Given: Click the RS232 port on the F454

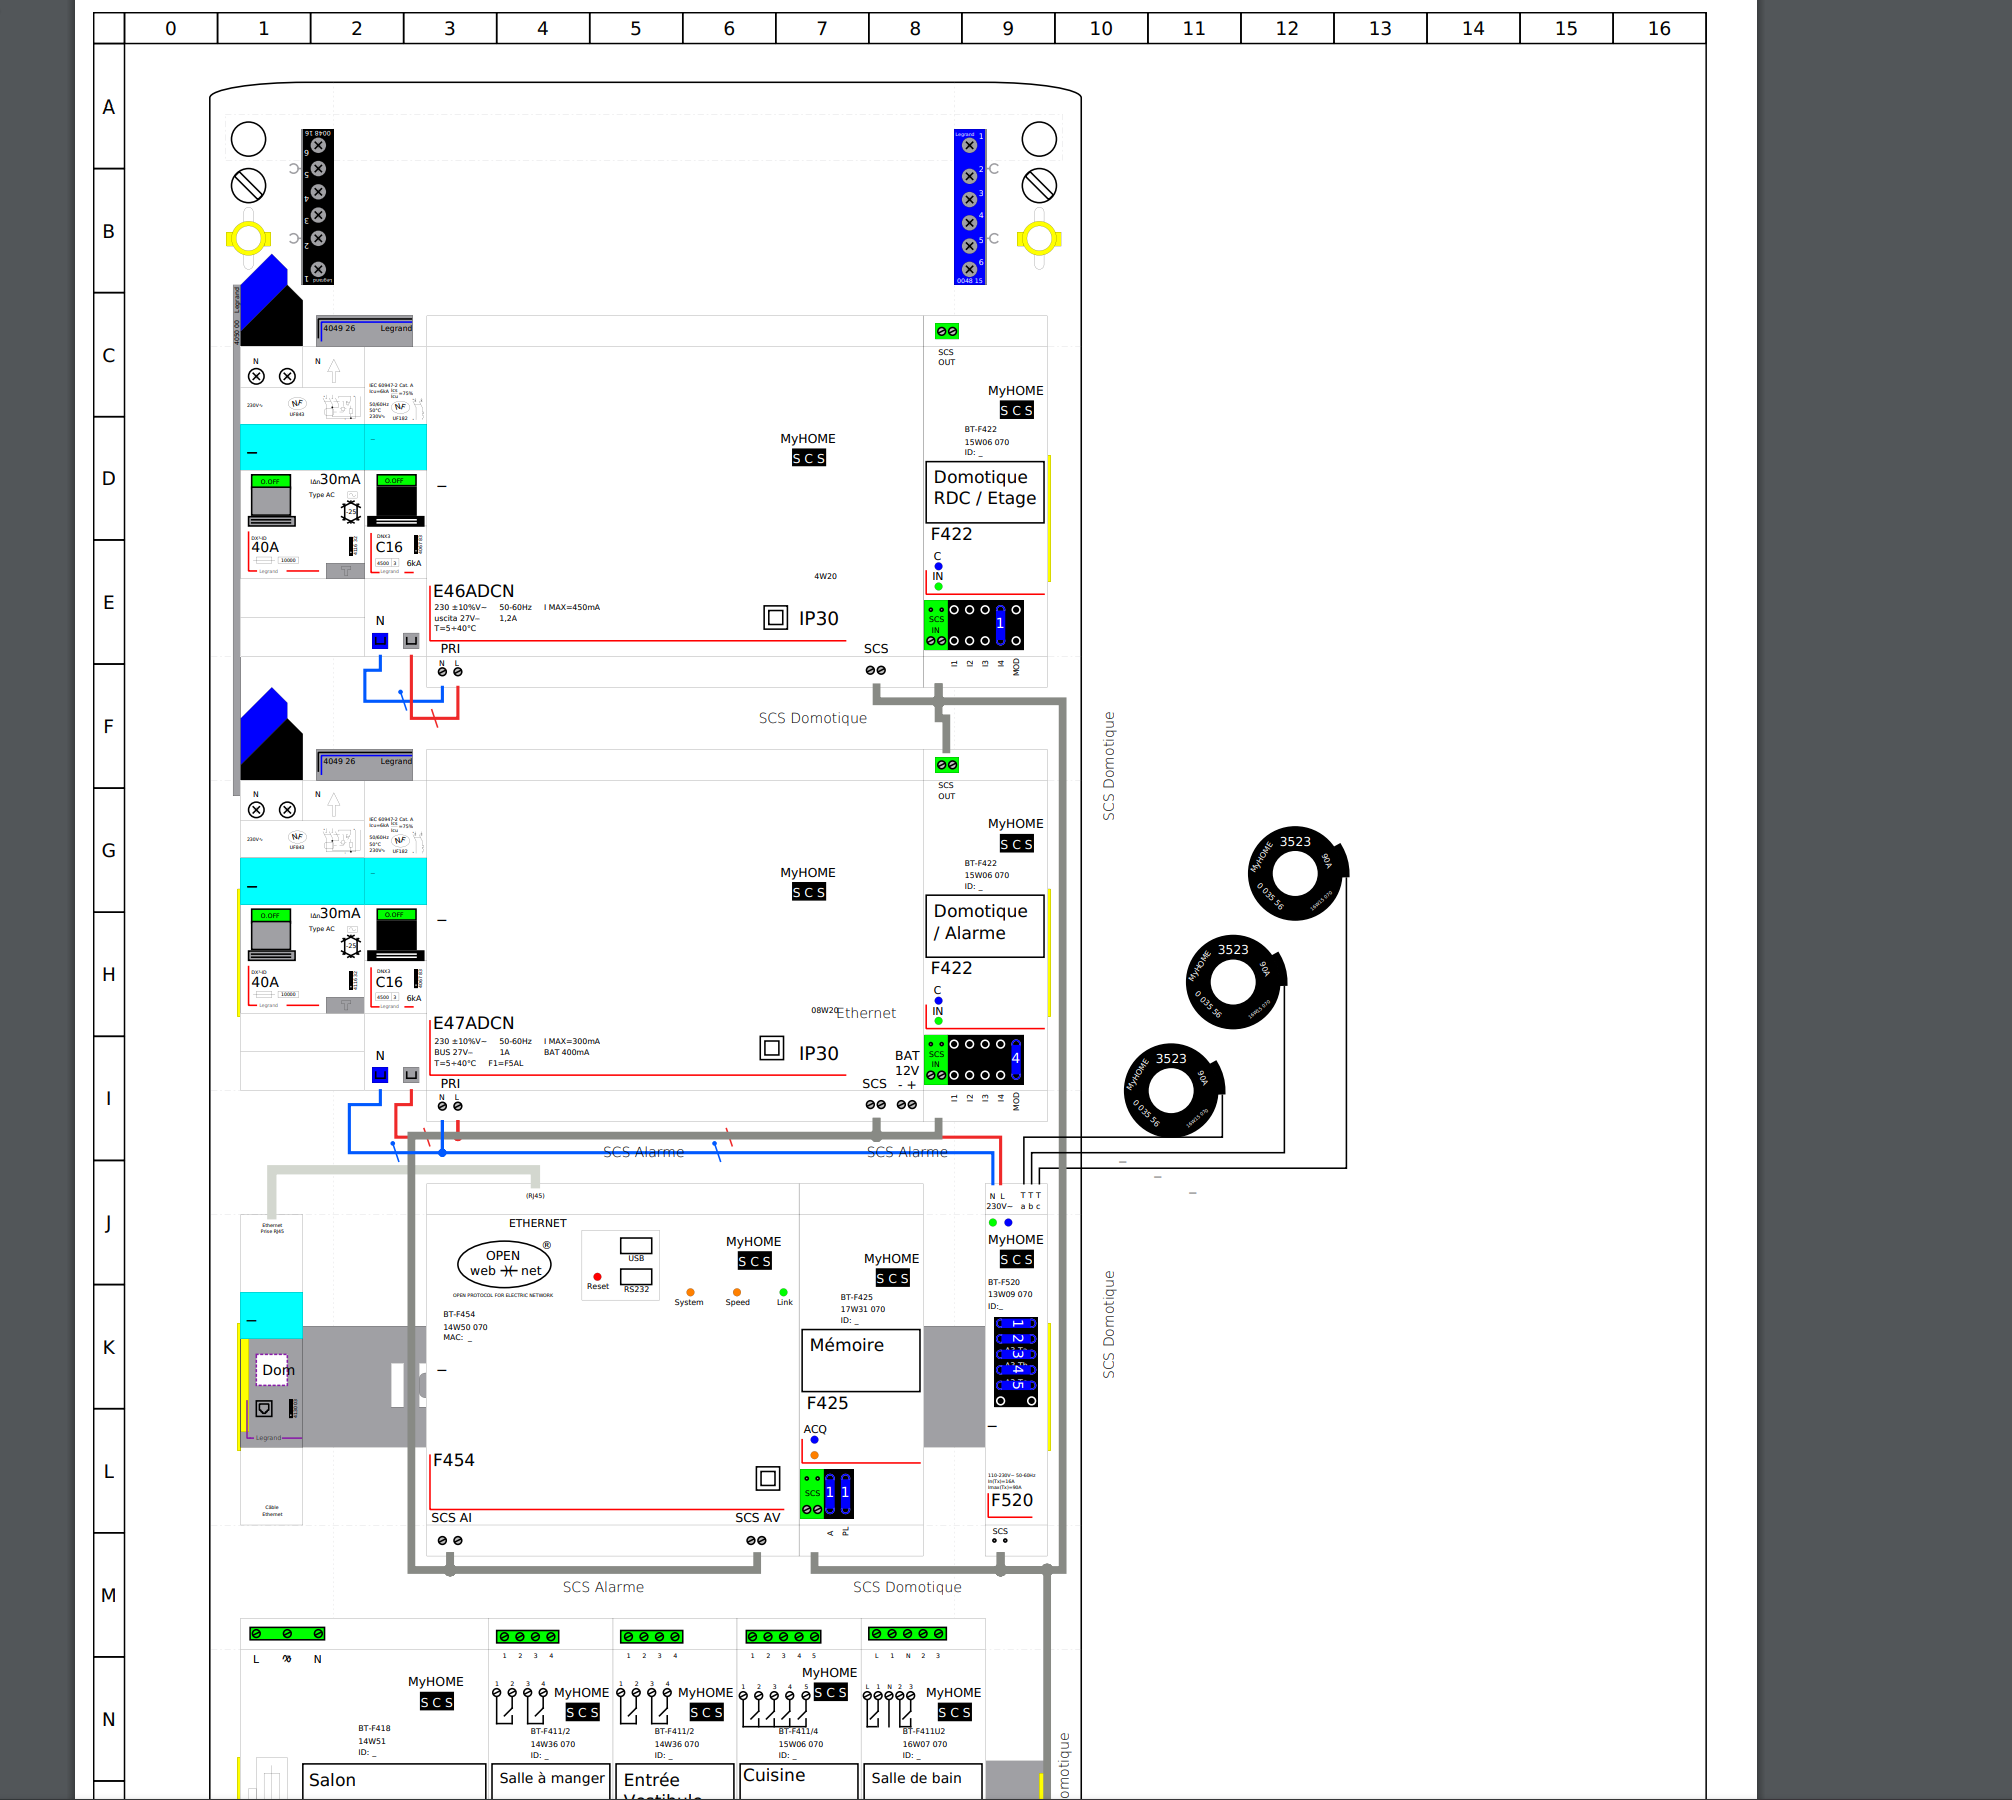Looking at the screenshot, I should click(636, 1277).
